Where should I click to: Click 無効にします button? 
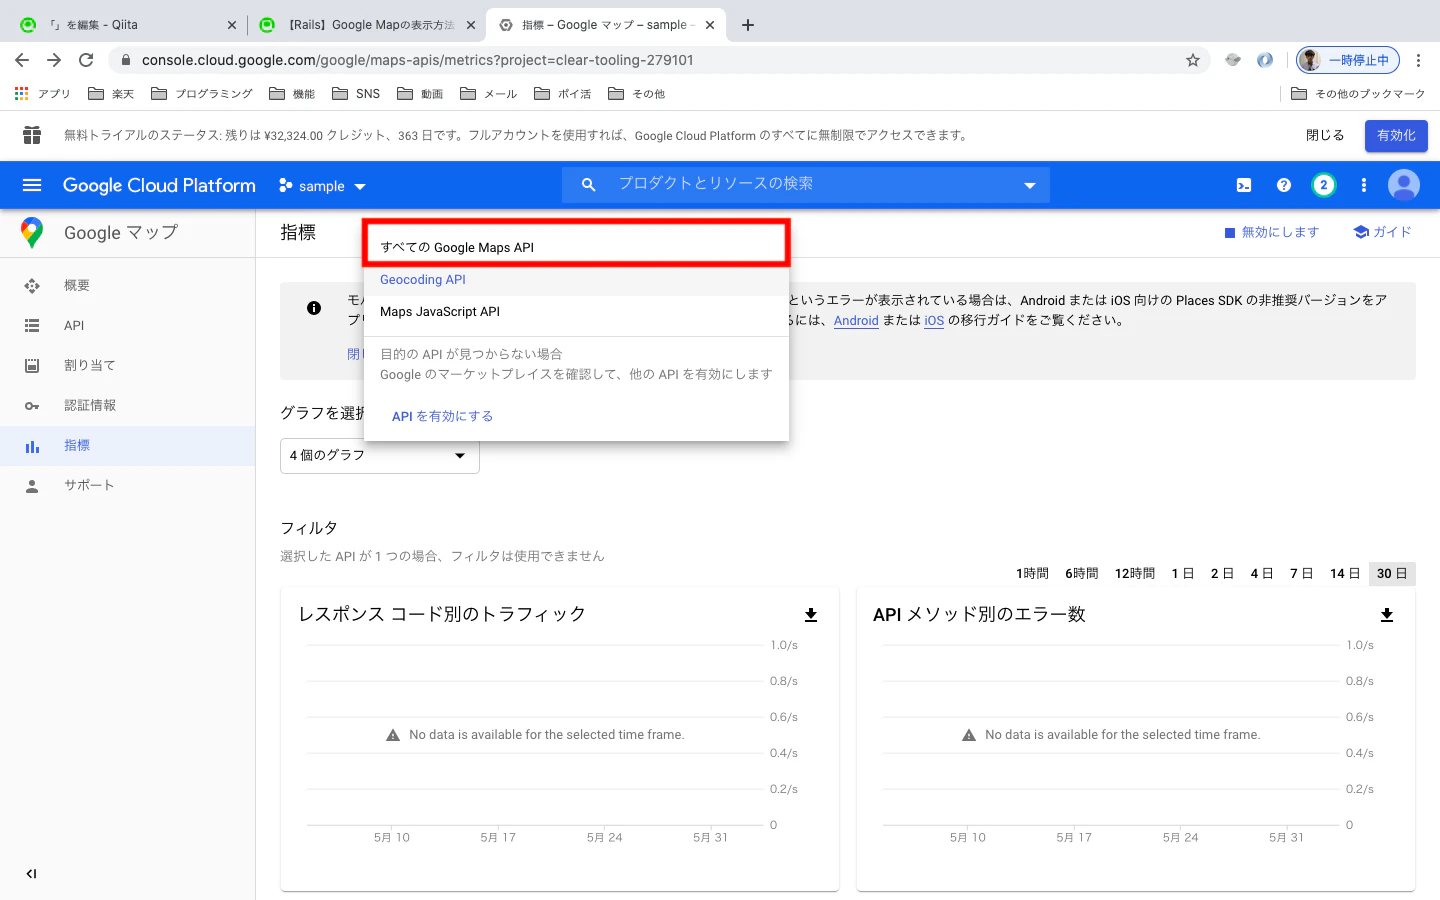(1271, 232)
